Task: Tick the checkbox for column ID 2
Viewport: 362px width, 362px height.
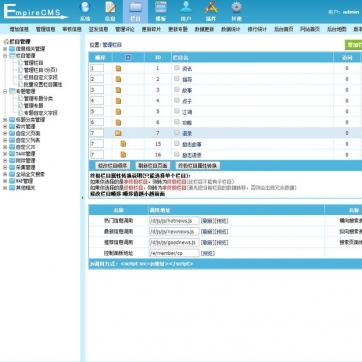Action: [177, 79]
